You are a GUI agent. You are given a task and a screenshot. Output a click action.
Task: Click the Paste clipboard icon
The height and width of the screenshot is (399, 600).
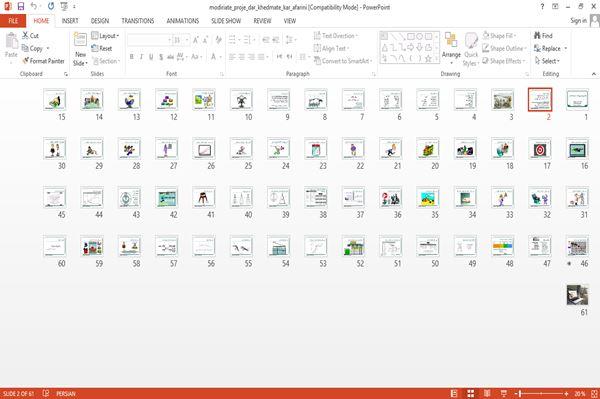[x=11, y=41]
